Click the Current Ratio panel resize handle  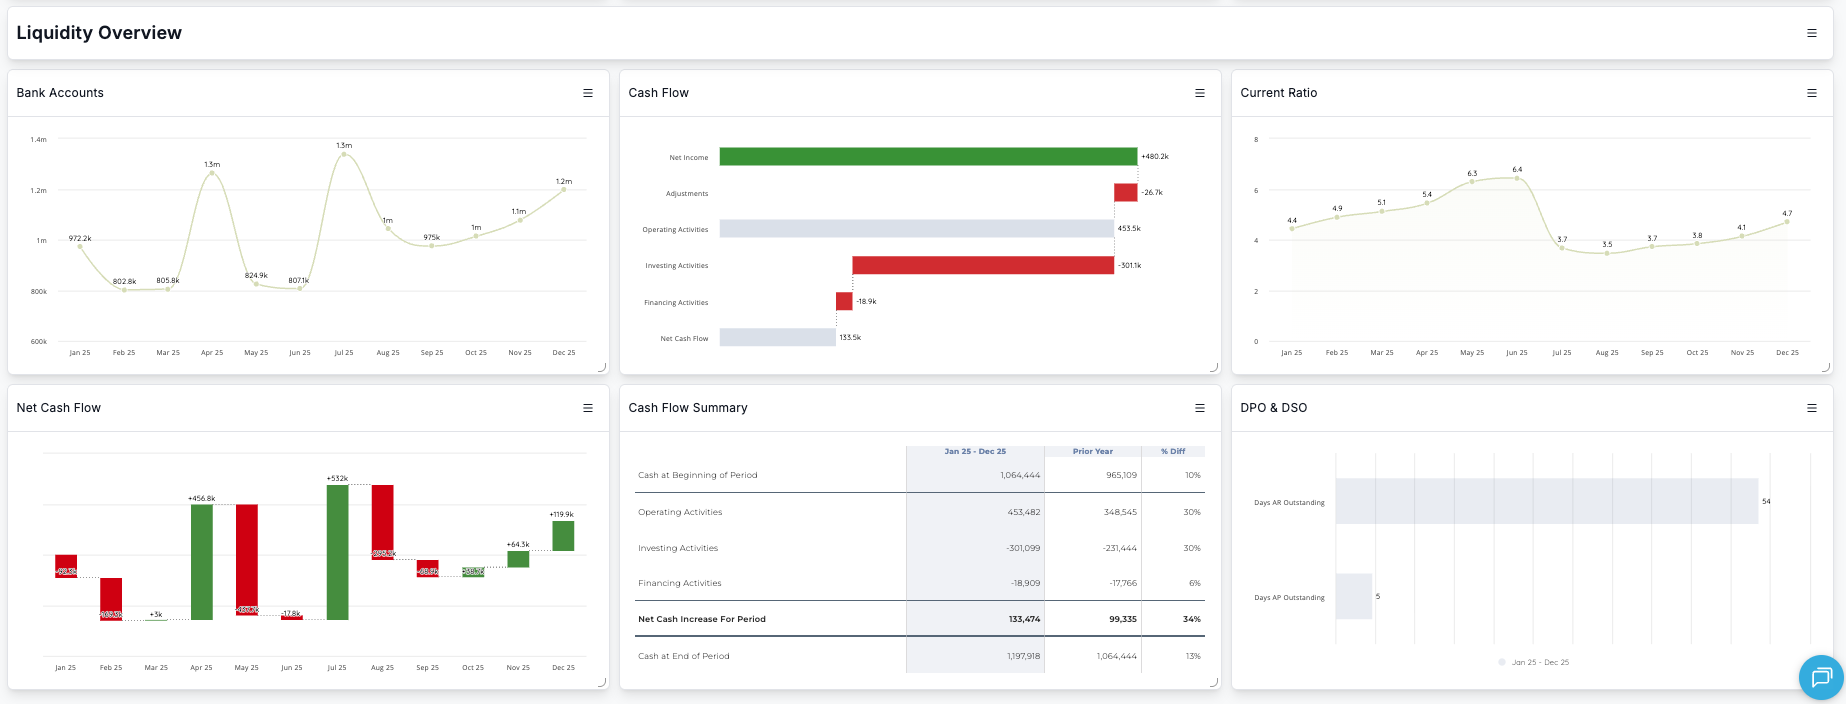(1826, 368)
